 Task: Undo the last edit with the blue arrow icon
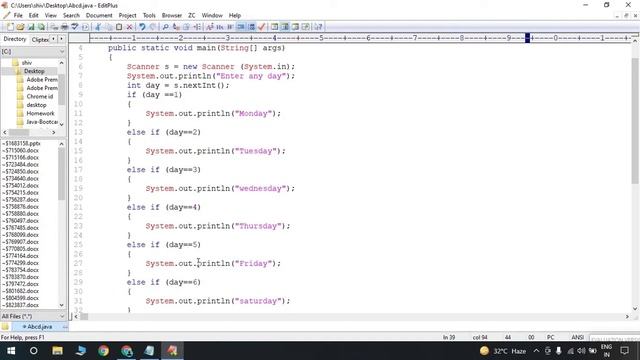[142, 27]
